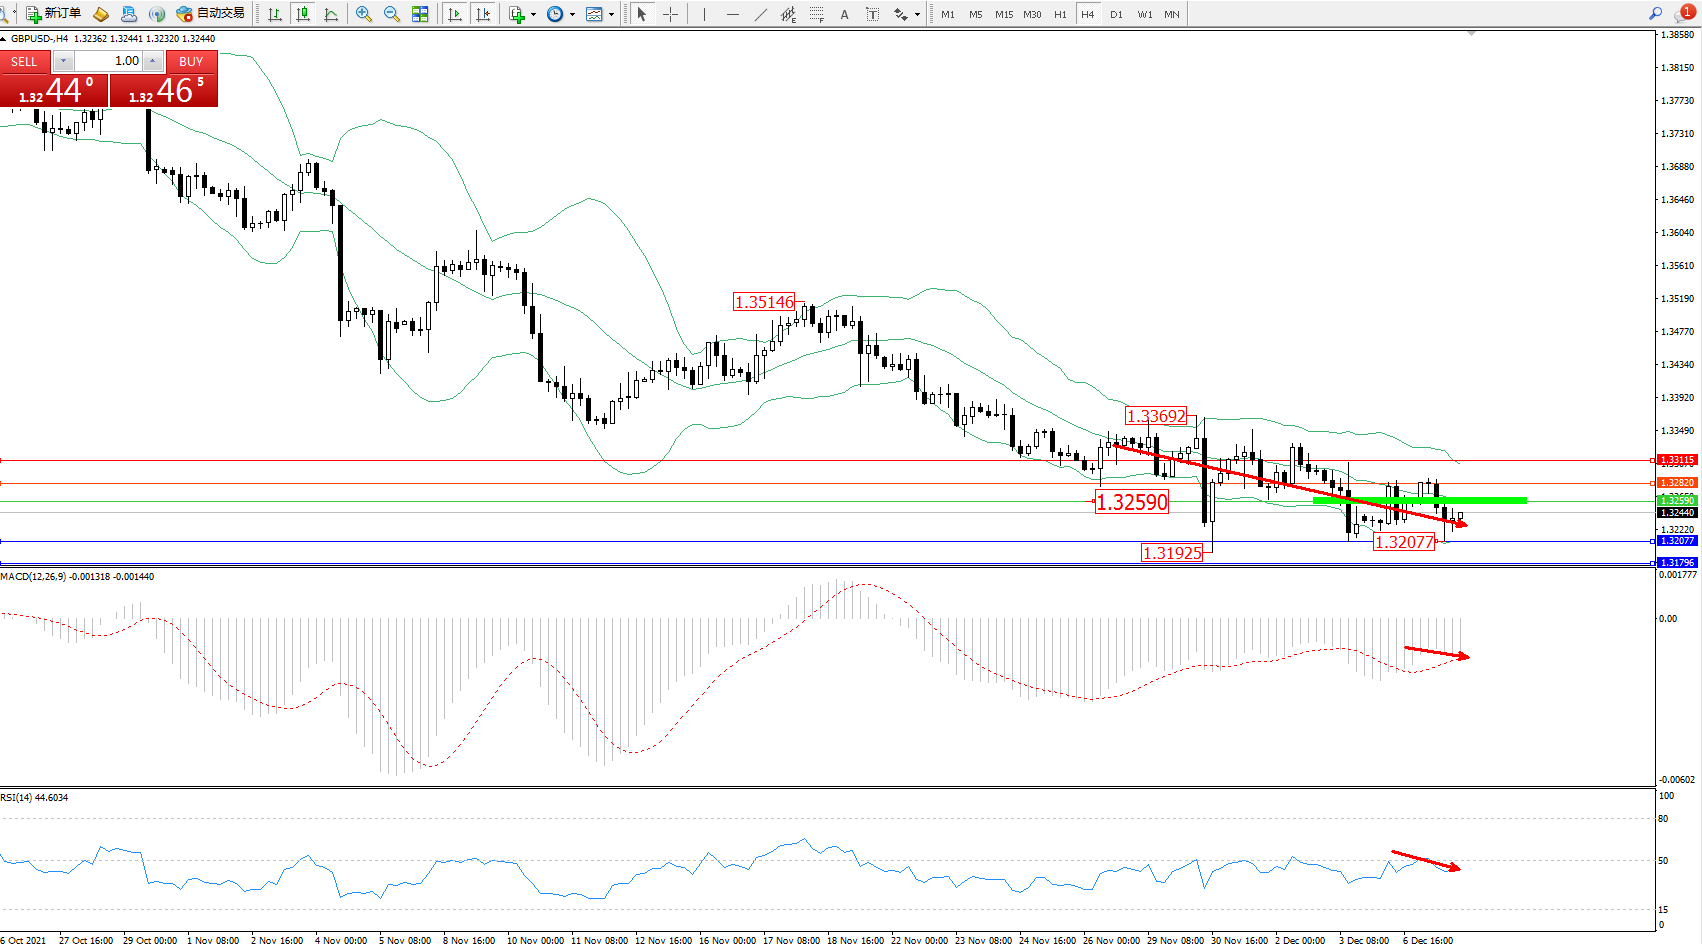Screen dimensions: 1702x944
Task: Switch to the M15 timeframe
Action: pos(1003,14)
